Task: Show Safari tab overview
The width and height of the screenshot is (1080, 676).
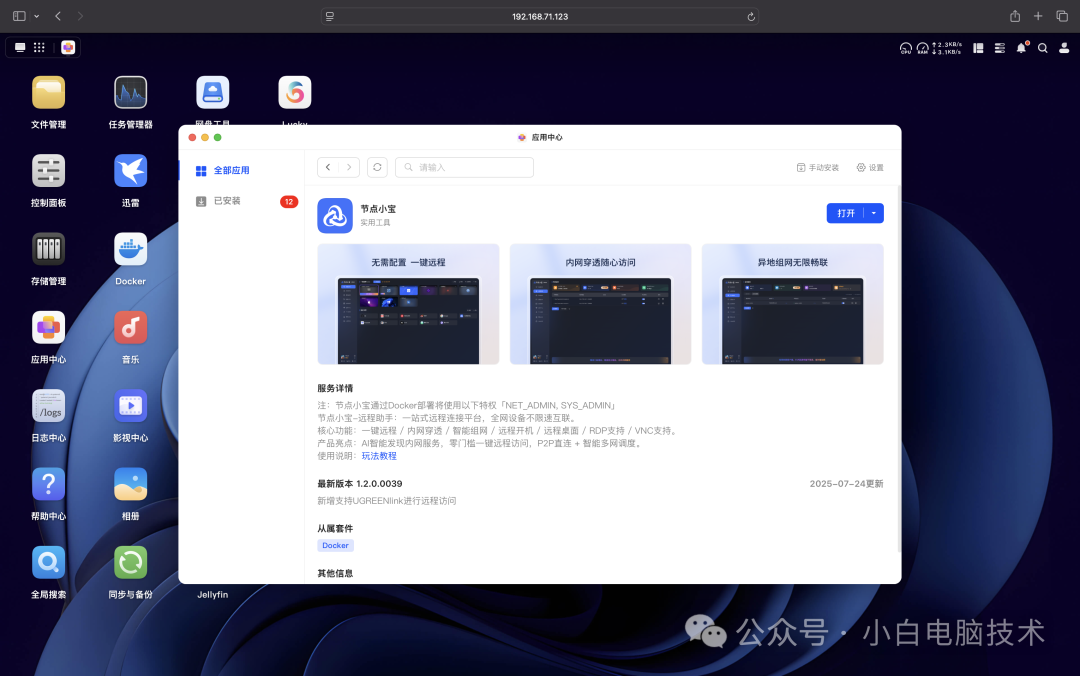Action: tap(1061, 16)
